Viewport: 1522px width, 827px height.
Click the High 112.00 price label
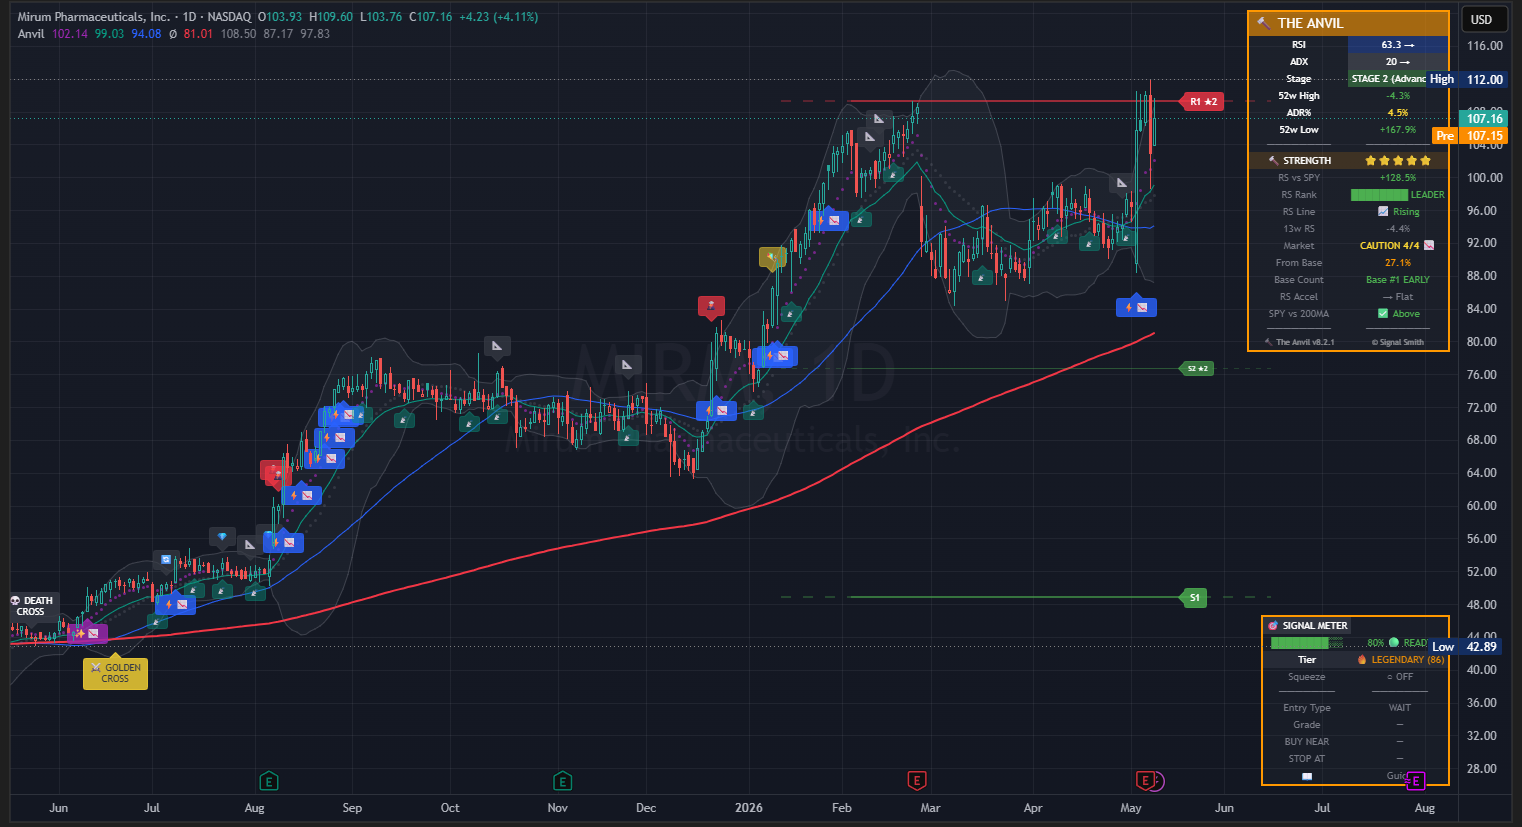[x=1468, y=79]
